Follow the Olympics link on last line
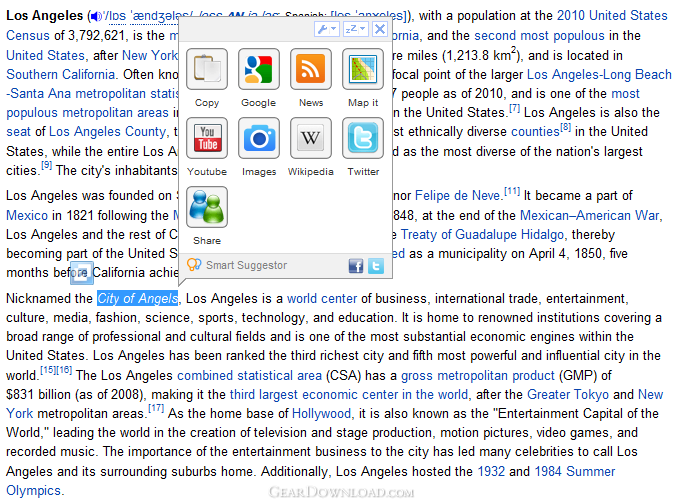Screen dimensions: 682x500 (33, 490)
